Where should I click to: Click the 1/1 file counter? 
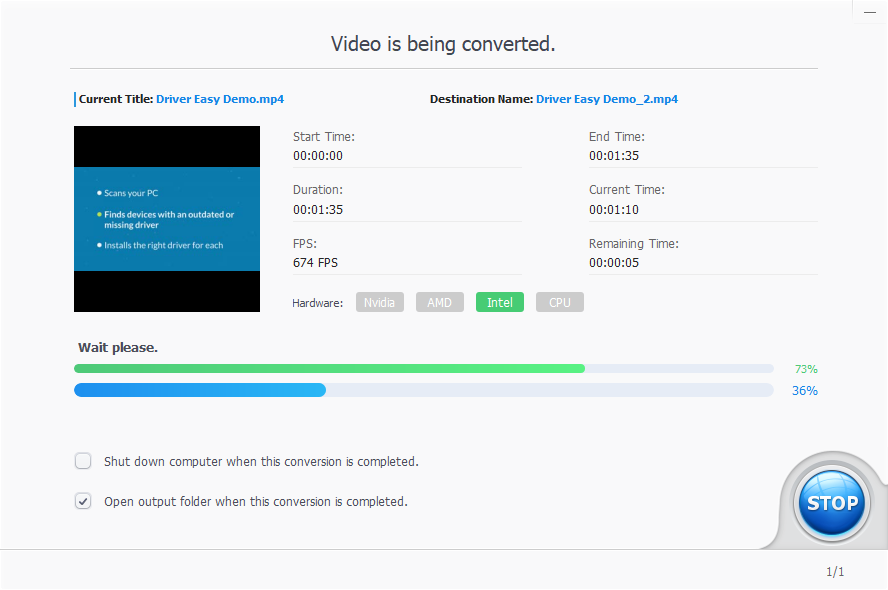pyautogui.click(x=835, y=572)
